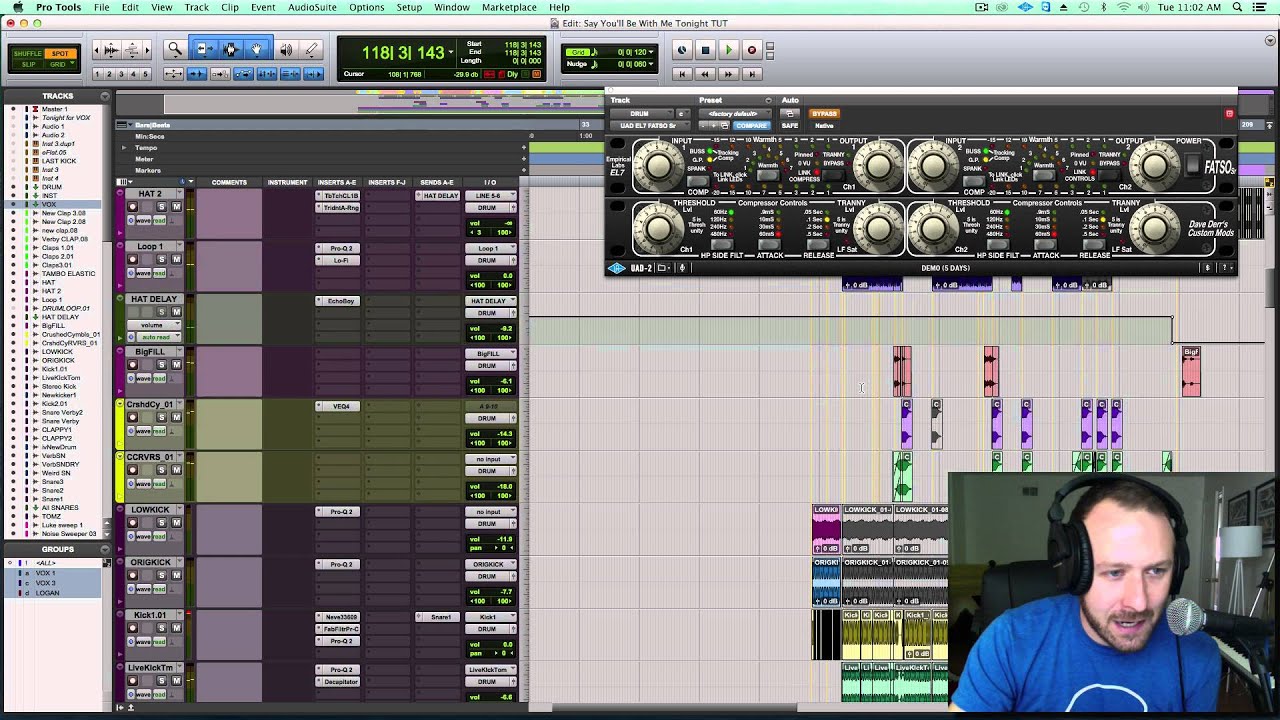Select the Grabber hand tool
This screenshot has height=720, width=1280.
coord(257,49)
